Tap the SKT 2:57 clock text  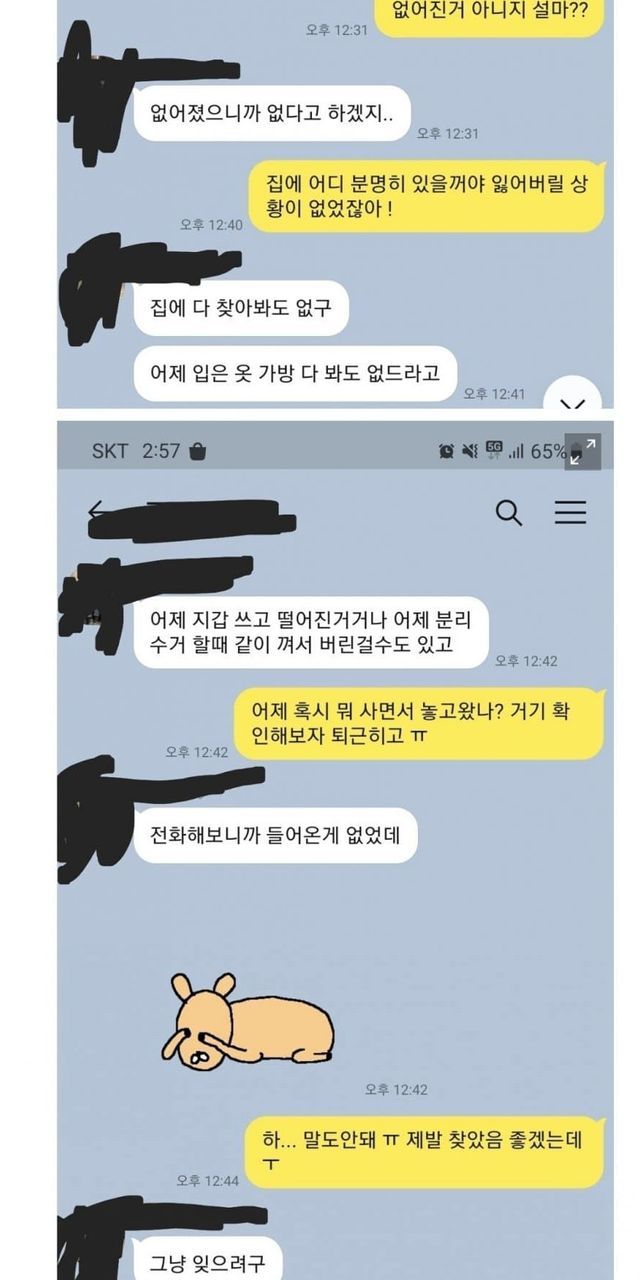[136, 451]
